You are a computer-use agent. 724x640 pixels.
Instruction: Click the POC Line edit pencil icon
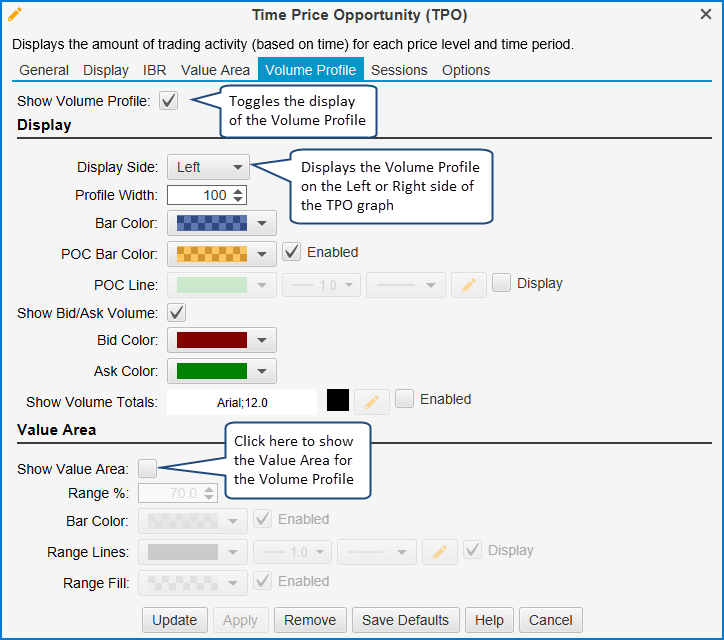[x=468, y=285]
